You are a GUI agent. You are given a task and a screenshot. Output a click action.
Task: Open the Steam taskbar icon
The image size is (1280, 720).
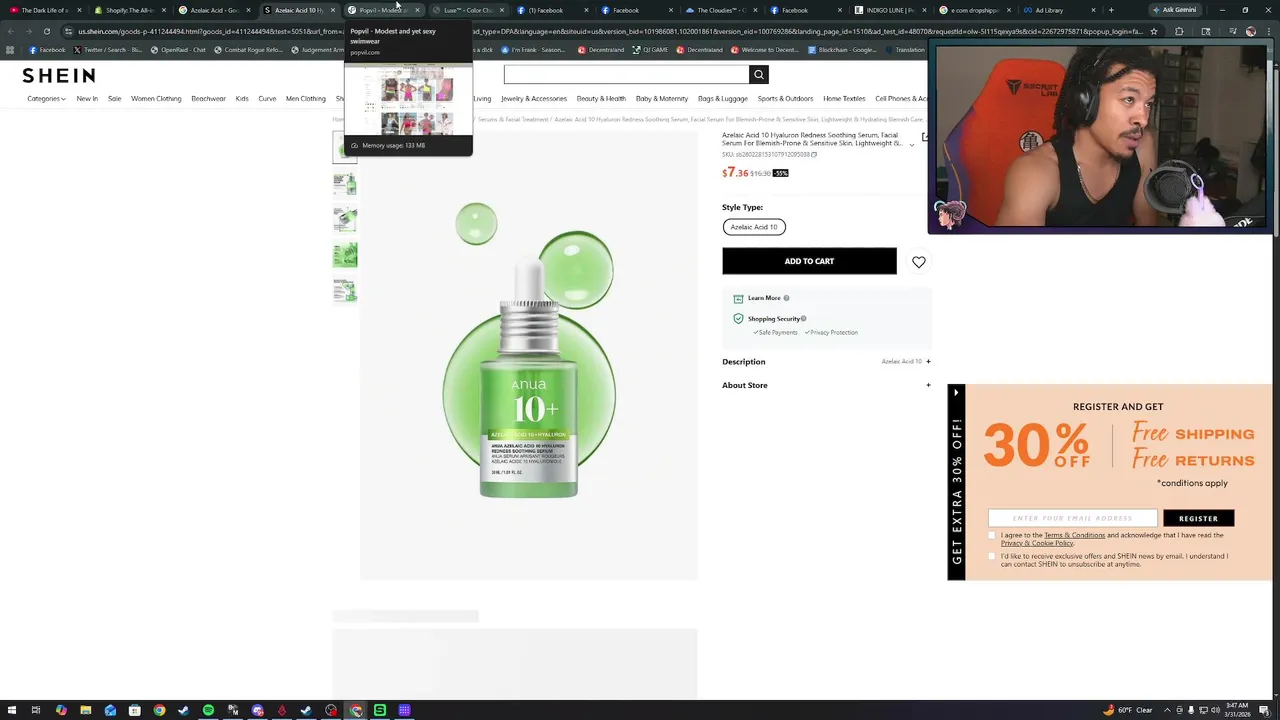tap(184, 710)
